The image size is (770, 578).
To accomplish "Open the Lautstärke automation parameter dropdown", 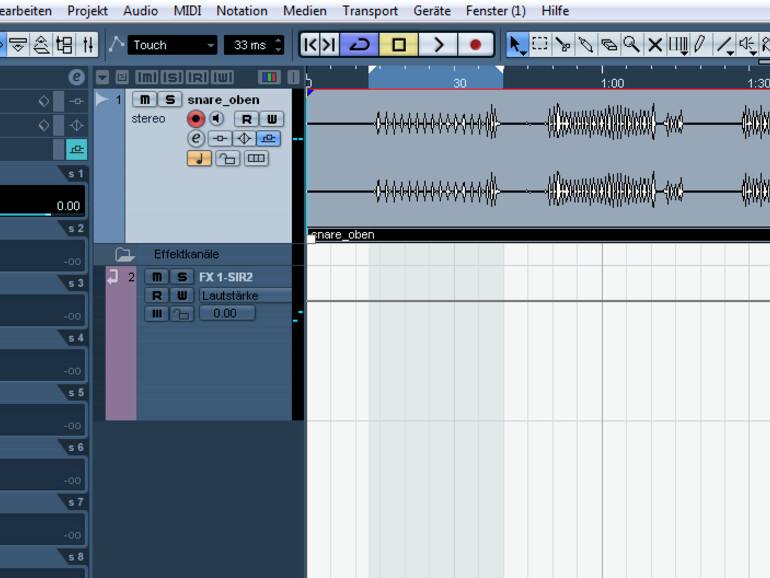I will 245,296.
